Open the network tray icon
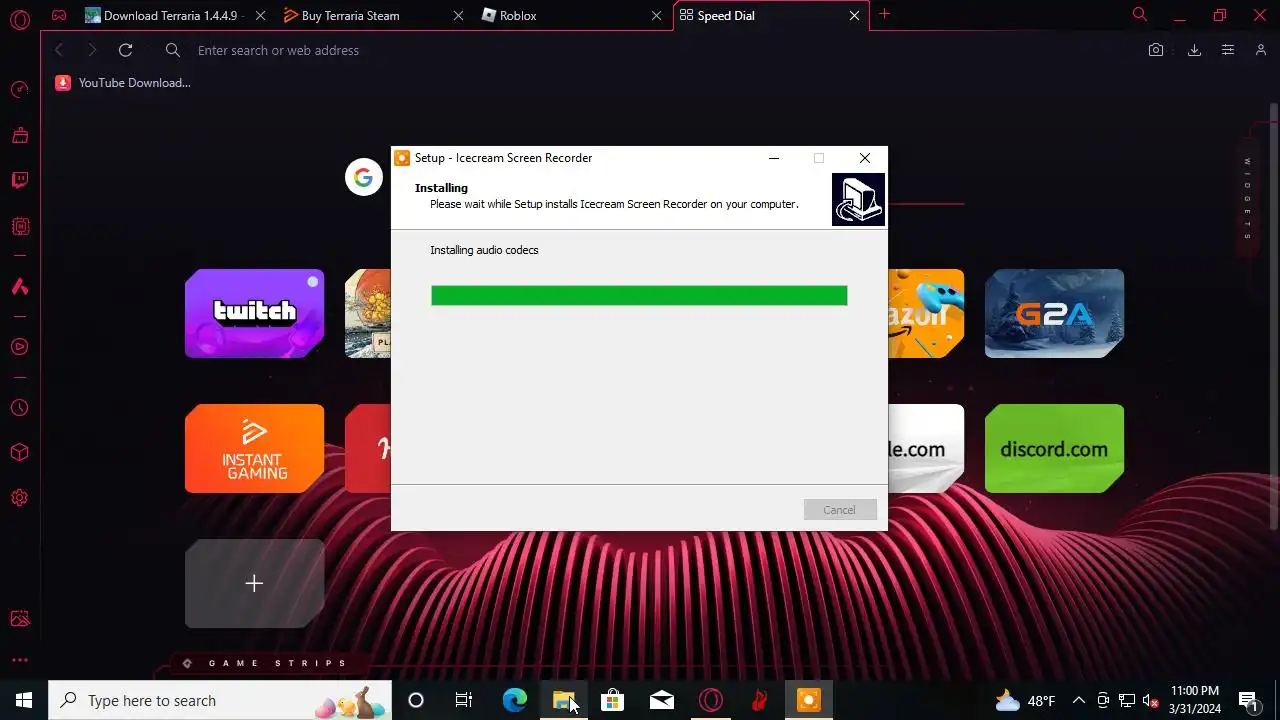Image resolution: width=1280 pixels, height=720 pixels. [x=1127, y=700]
